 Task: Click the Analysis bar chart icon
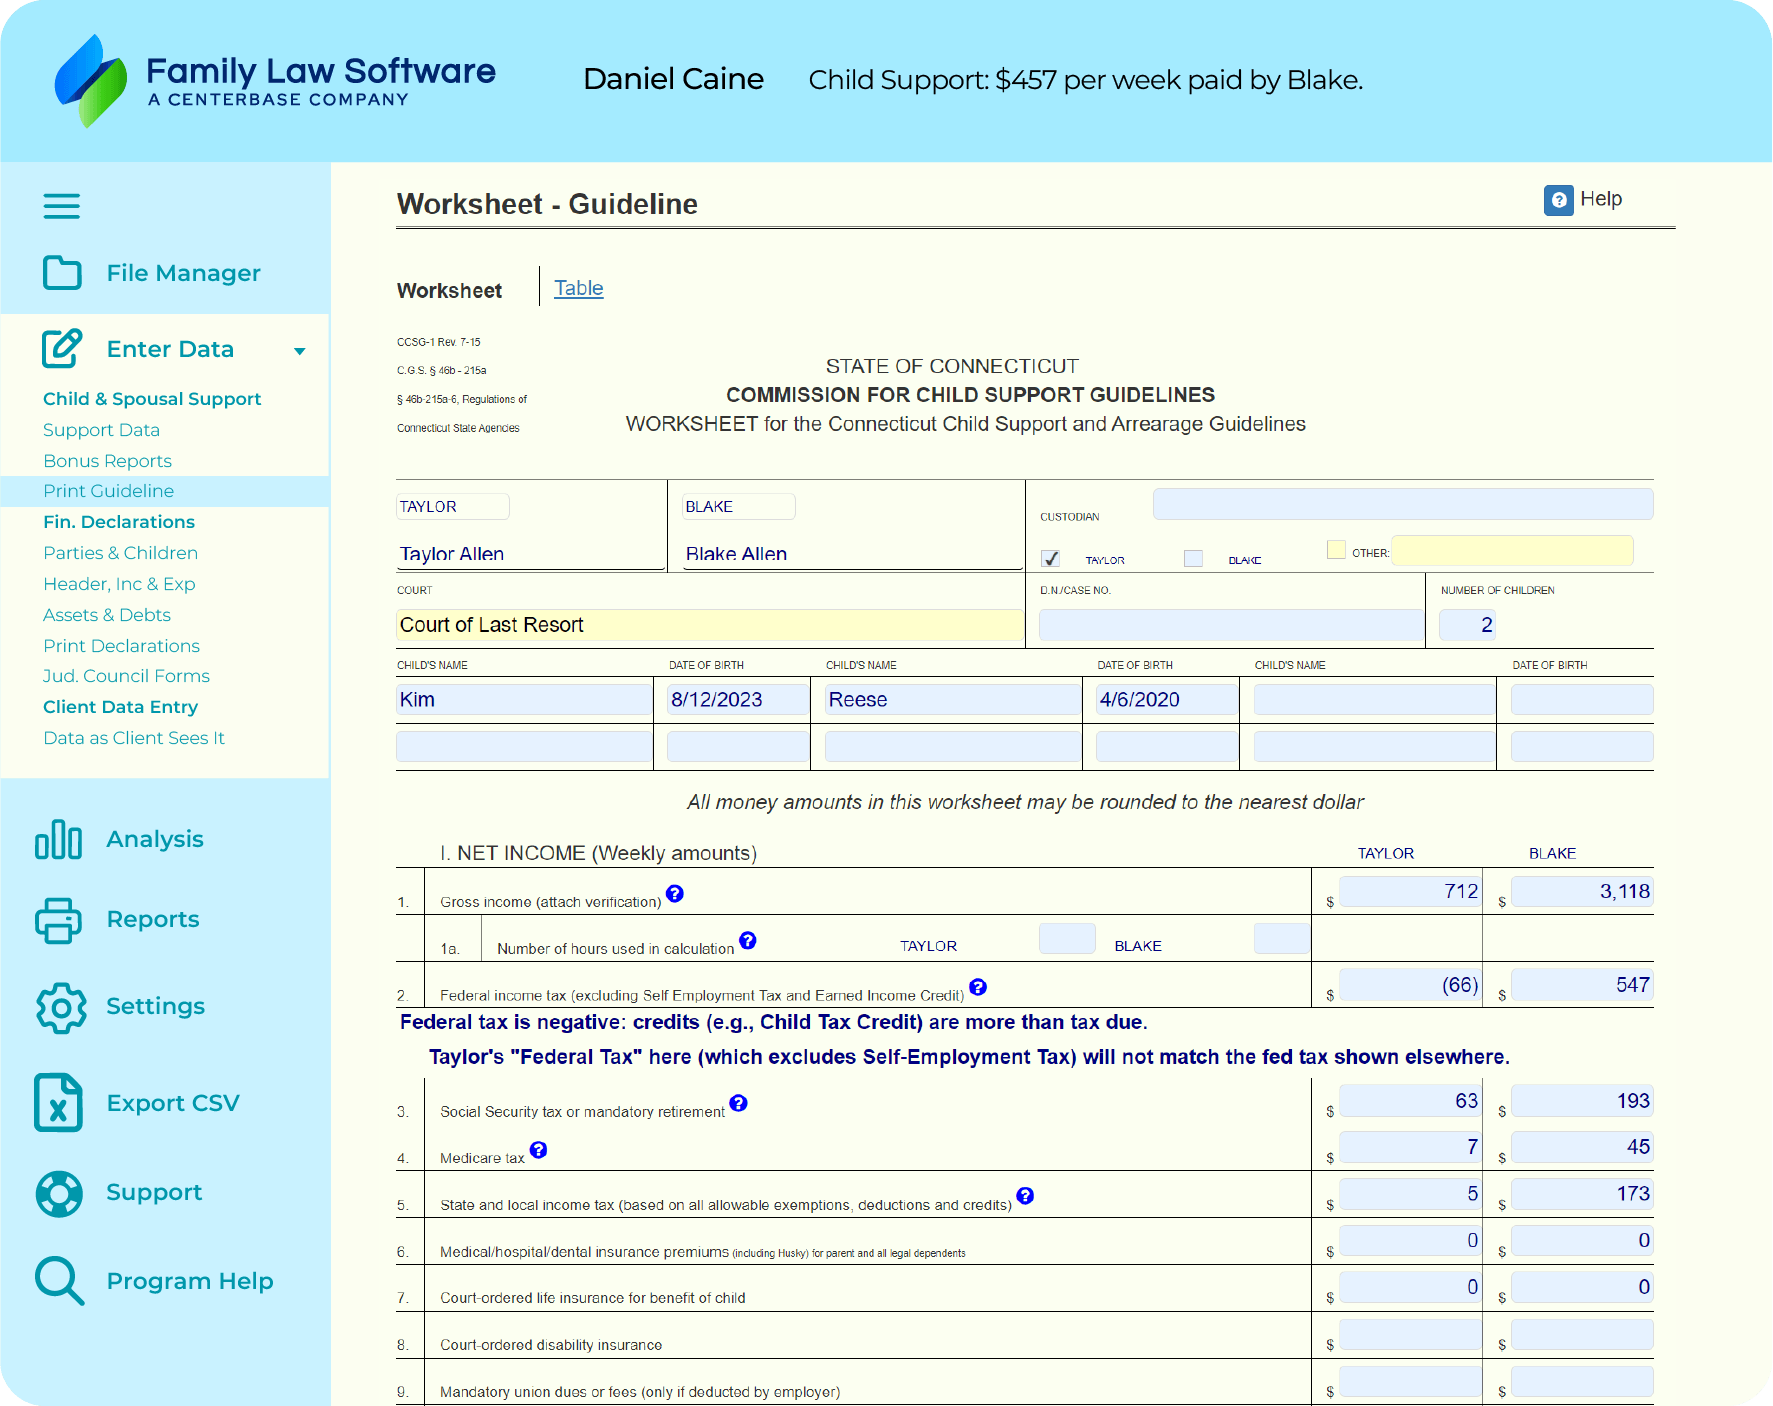tap(58, 839)
